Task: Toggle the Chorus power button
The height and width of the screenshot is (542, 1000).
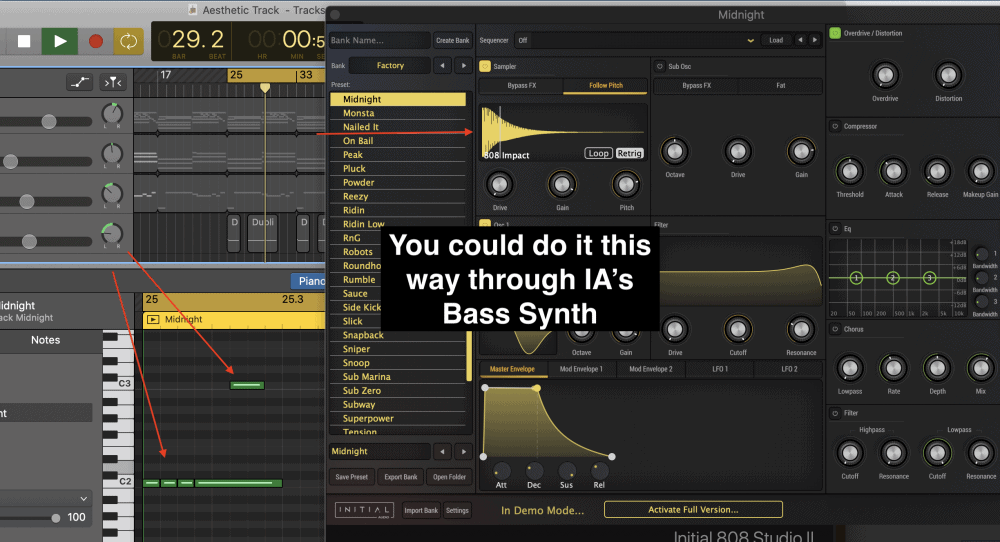Action: [x=835, y=329]
